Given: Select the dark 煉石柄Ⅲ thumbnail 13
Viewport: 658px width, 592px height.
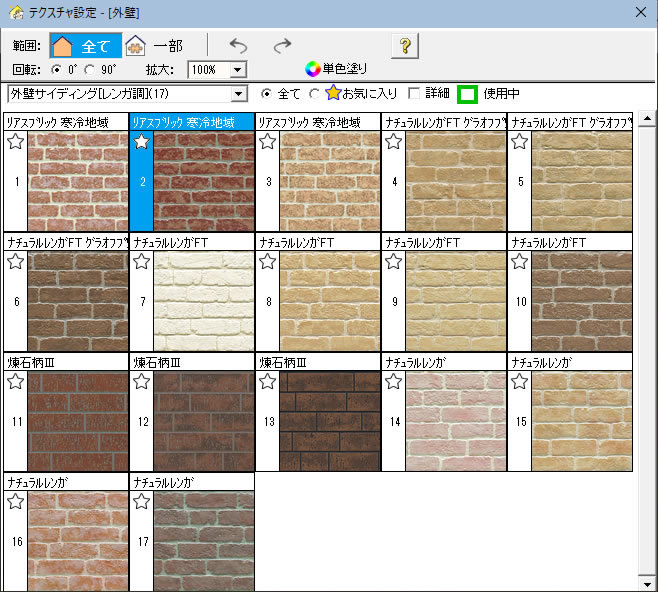Looking at the screenshot, I should (330, 421).
